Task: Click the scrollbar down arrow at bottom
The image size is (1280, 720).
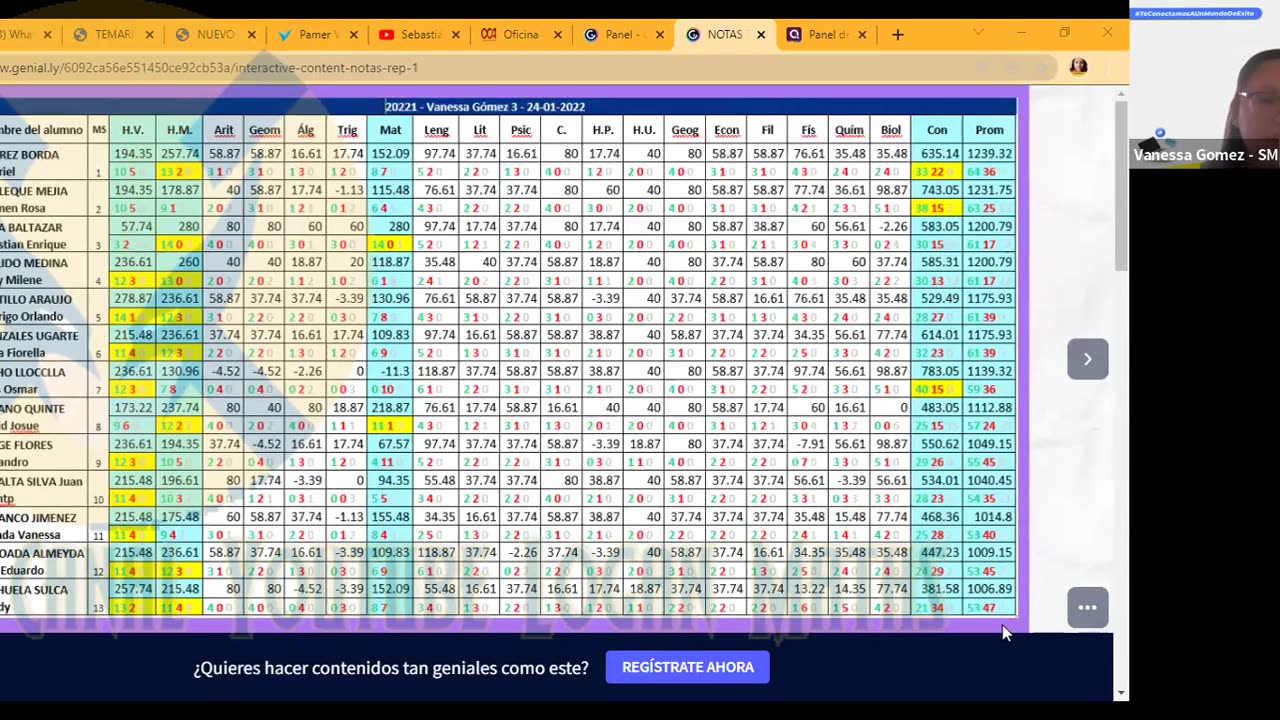Action: pos(1121,692)
